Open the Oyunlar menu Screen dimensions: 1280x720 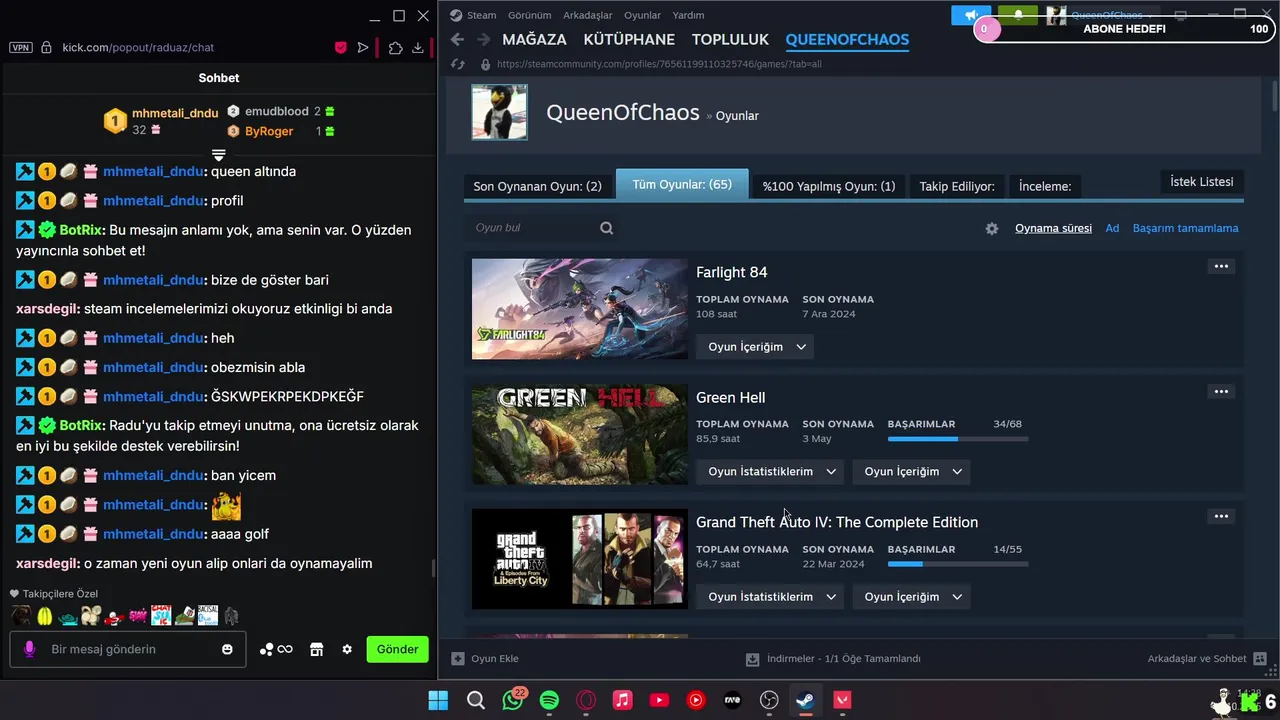pyautogui.click(x=642, y=15)
